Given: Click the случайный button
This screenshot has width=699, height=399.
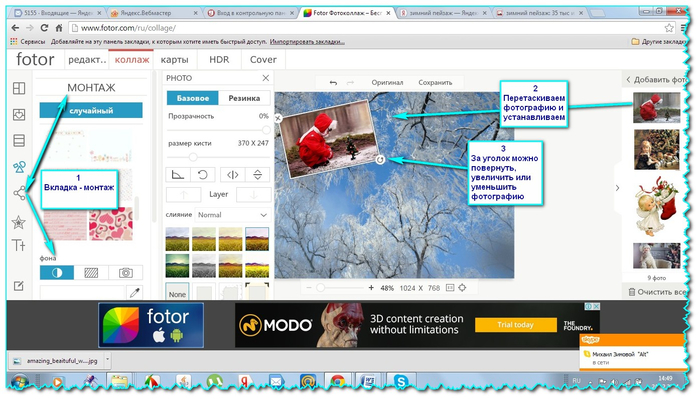Looking at the screenshot, I should (91, 111).
